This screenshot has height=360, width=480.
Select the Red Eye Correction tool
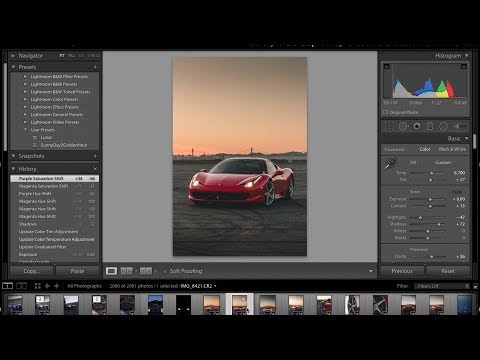click(x=417, y=126)
